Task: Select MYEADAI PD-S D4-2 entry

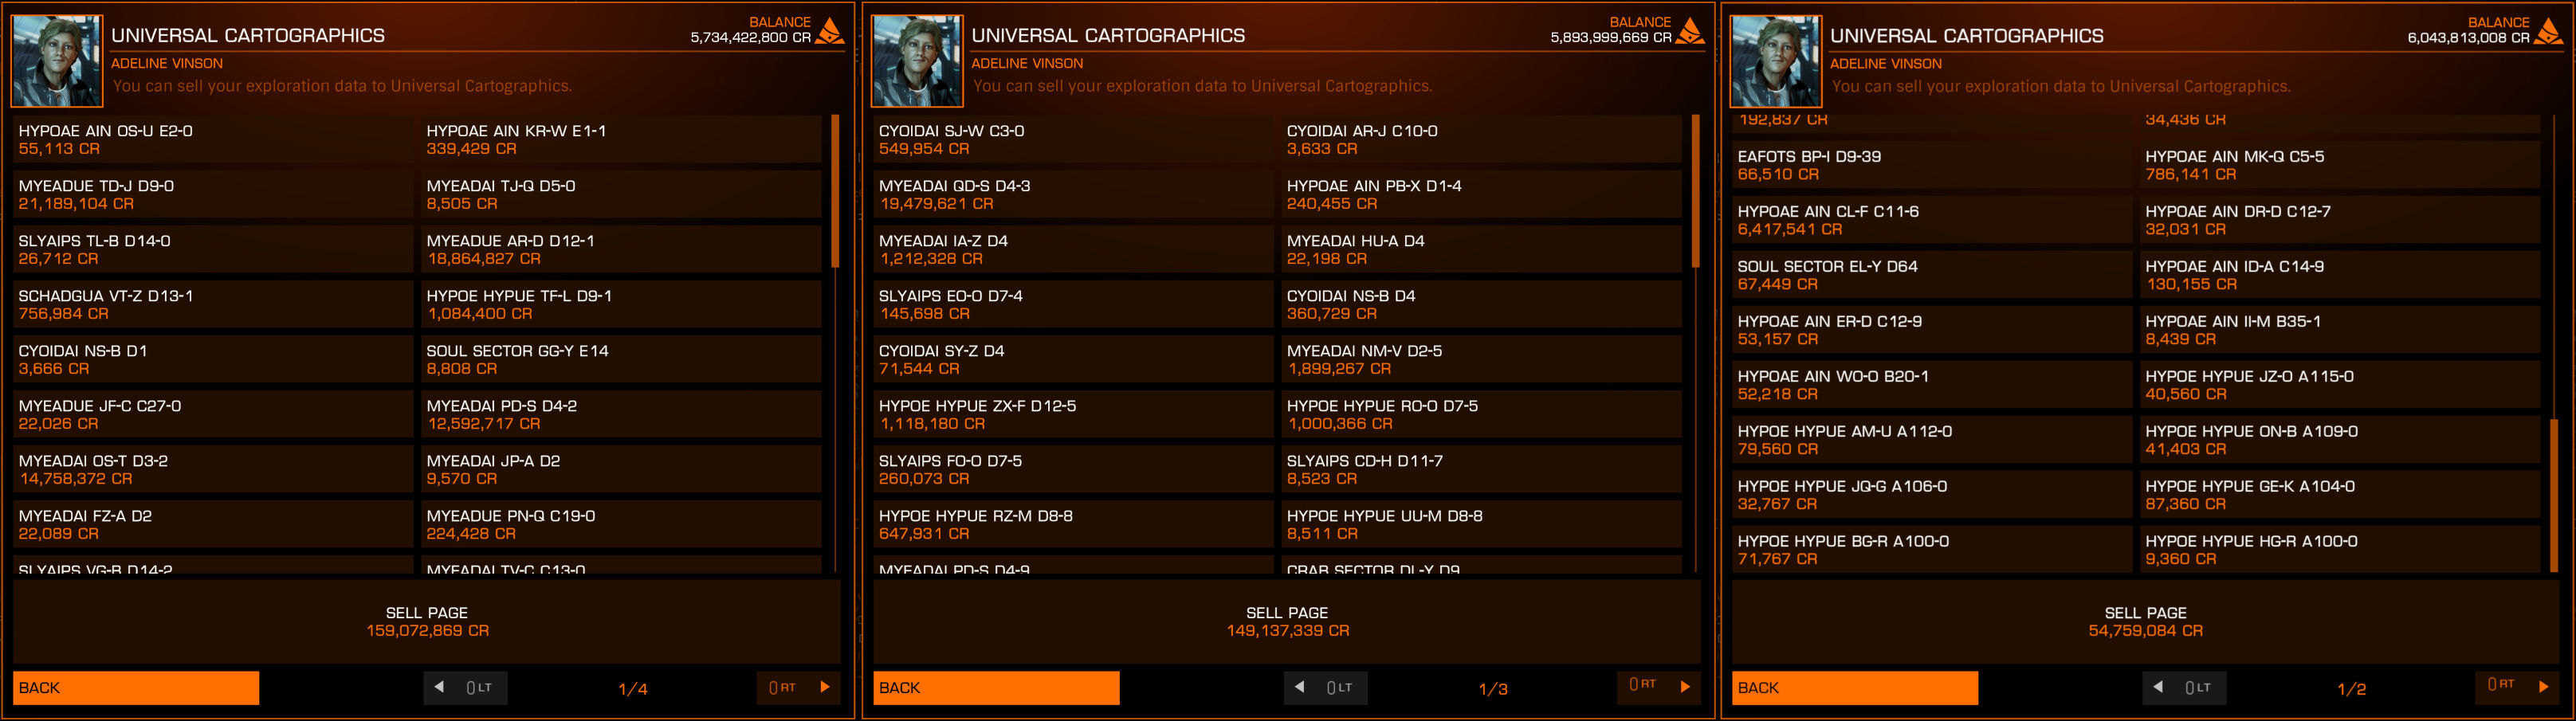Action: (x=621, y=414)
